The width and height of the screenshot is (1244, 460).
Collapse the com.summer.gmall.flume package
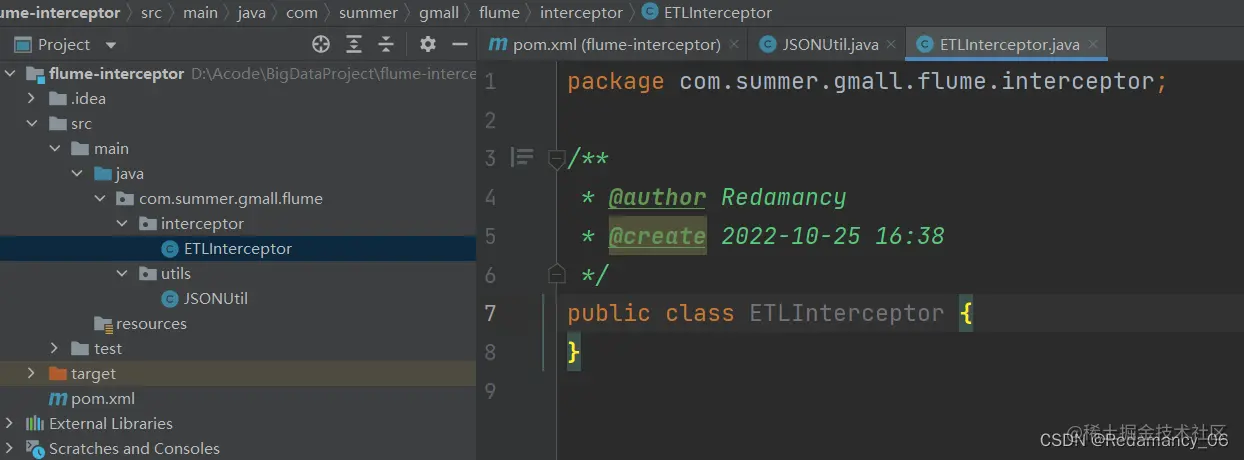coord(99,198)
